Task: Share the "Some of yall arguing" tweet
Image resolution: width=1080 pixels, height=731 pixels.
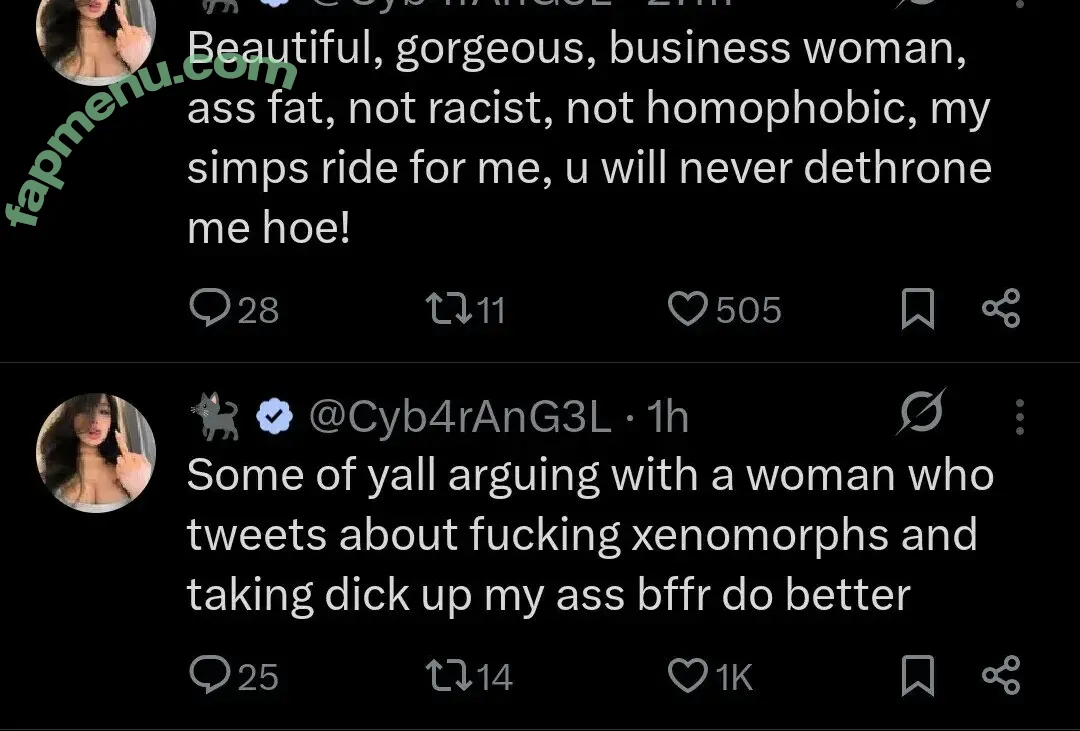Action: pos(1001,676)
